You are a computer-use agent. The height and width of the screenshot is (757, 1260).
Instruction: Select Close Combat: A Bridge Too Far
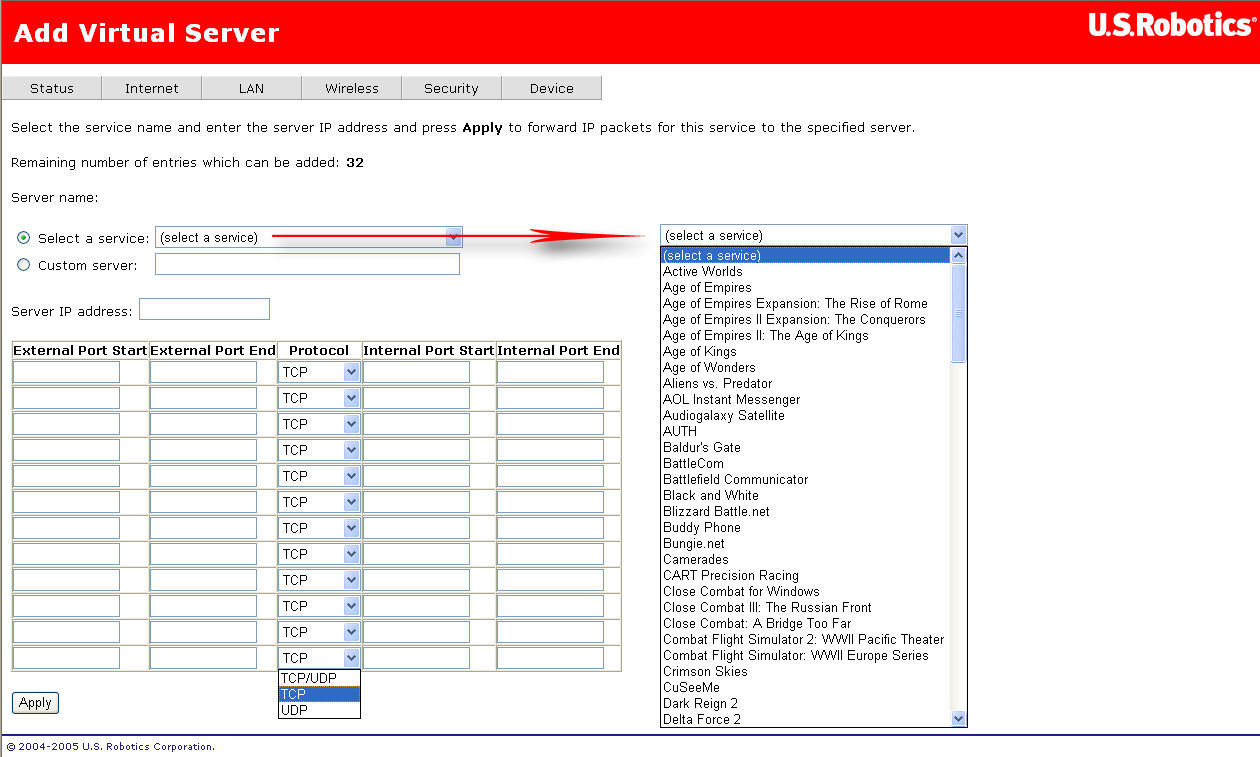click(806, 623)
